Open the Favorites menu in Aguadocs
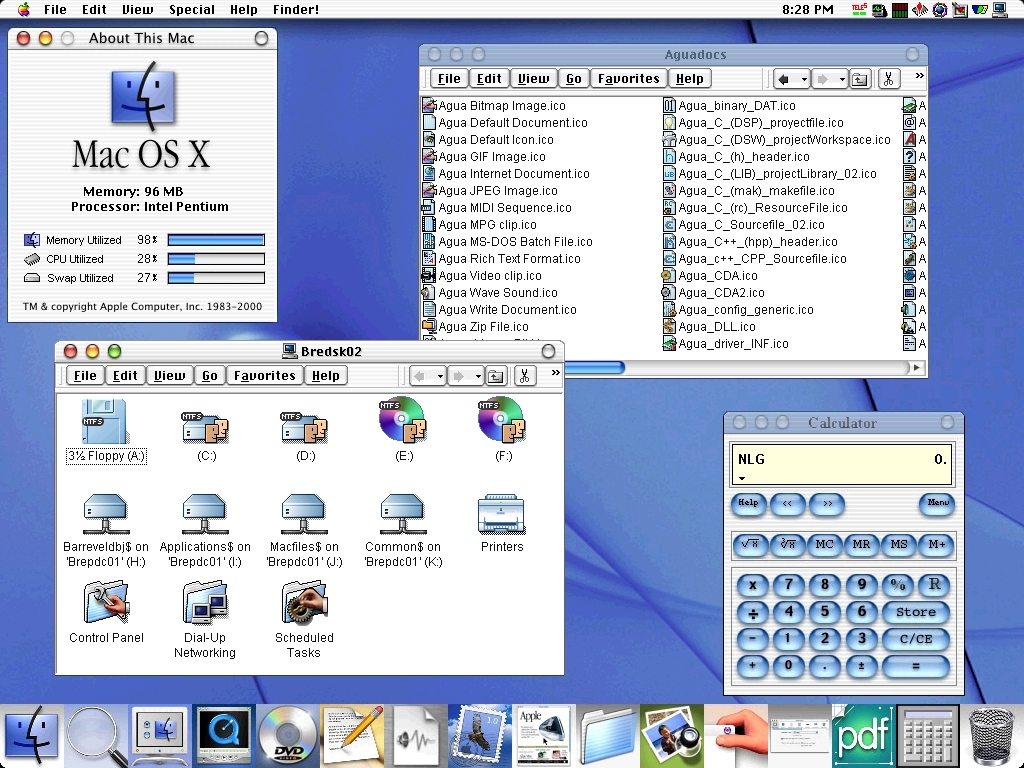 point(628,78)
